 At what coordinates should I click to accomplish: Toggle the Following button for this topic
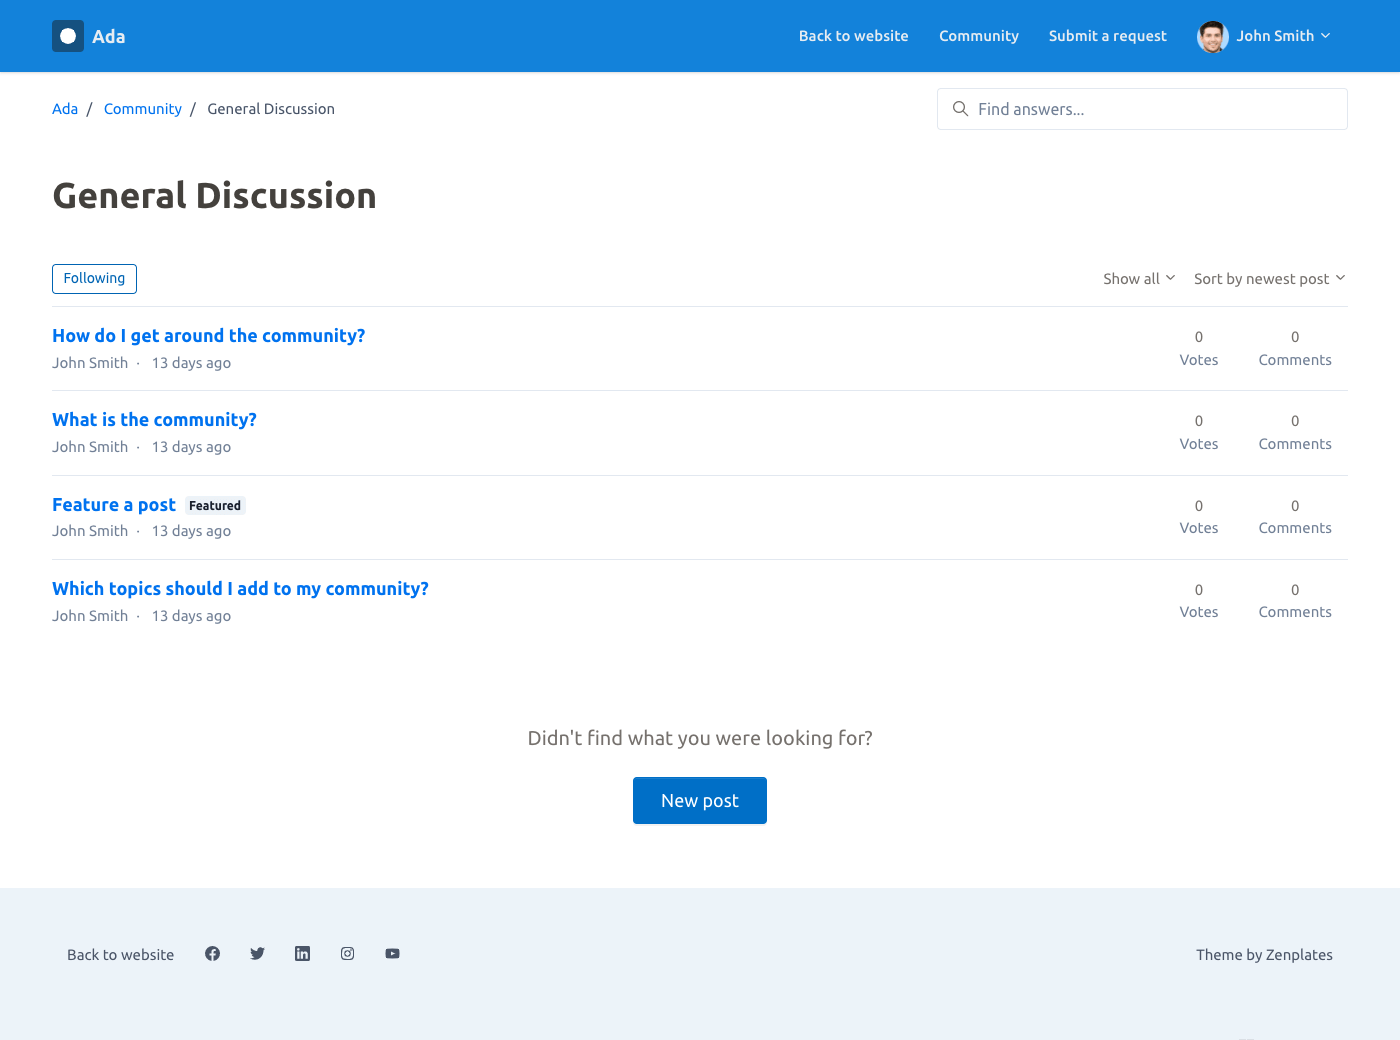tap(94, 279)
